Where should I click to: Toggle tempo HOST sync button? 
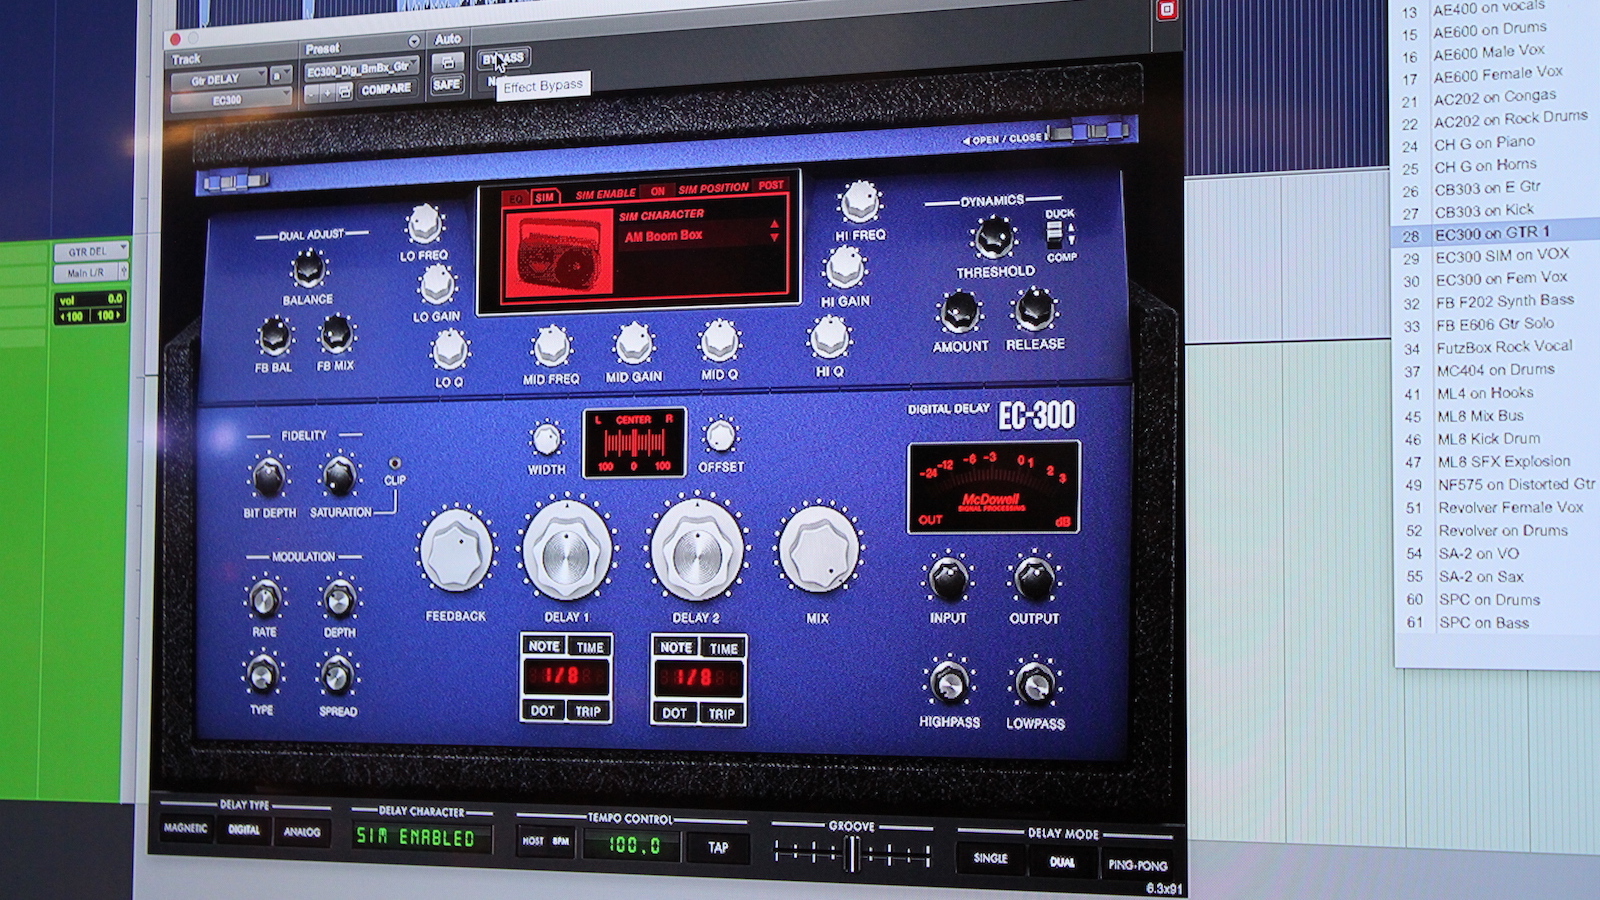pos(533,841)
